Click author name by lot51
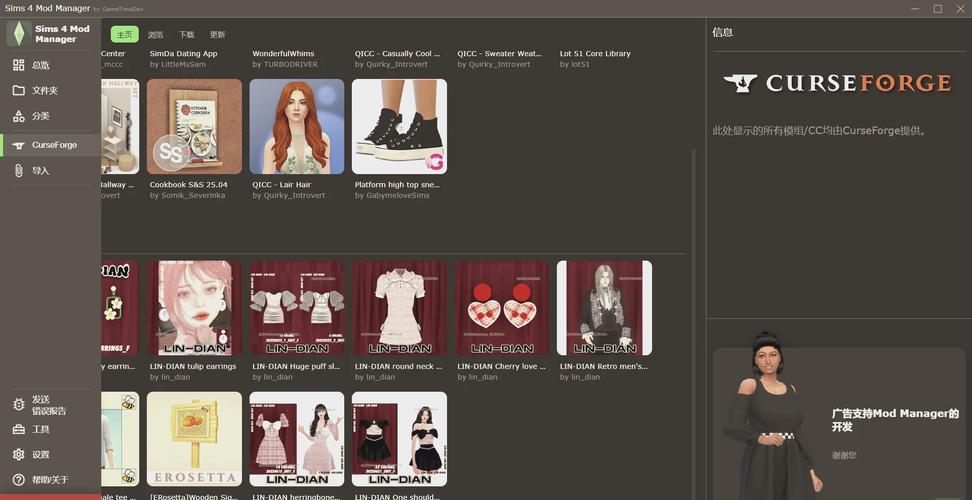The height and width of the screenshot is (500, 972). [575, 64]
